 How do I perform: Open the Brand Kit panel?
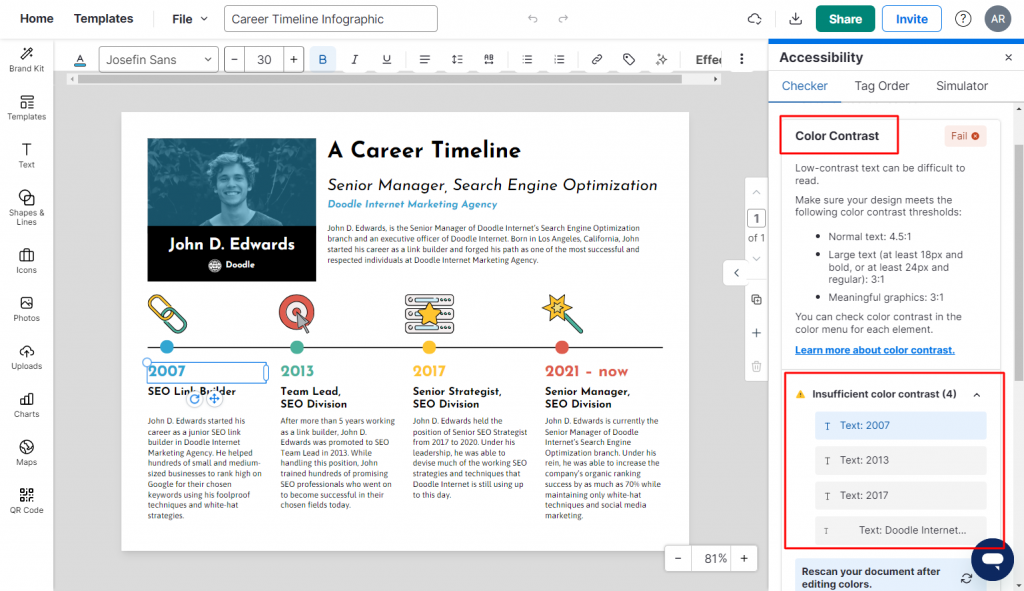(27, 59)
